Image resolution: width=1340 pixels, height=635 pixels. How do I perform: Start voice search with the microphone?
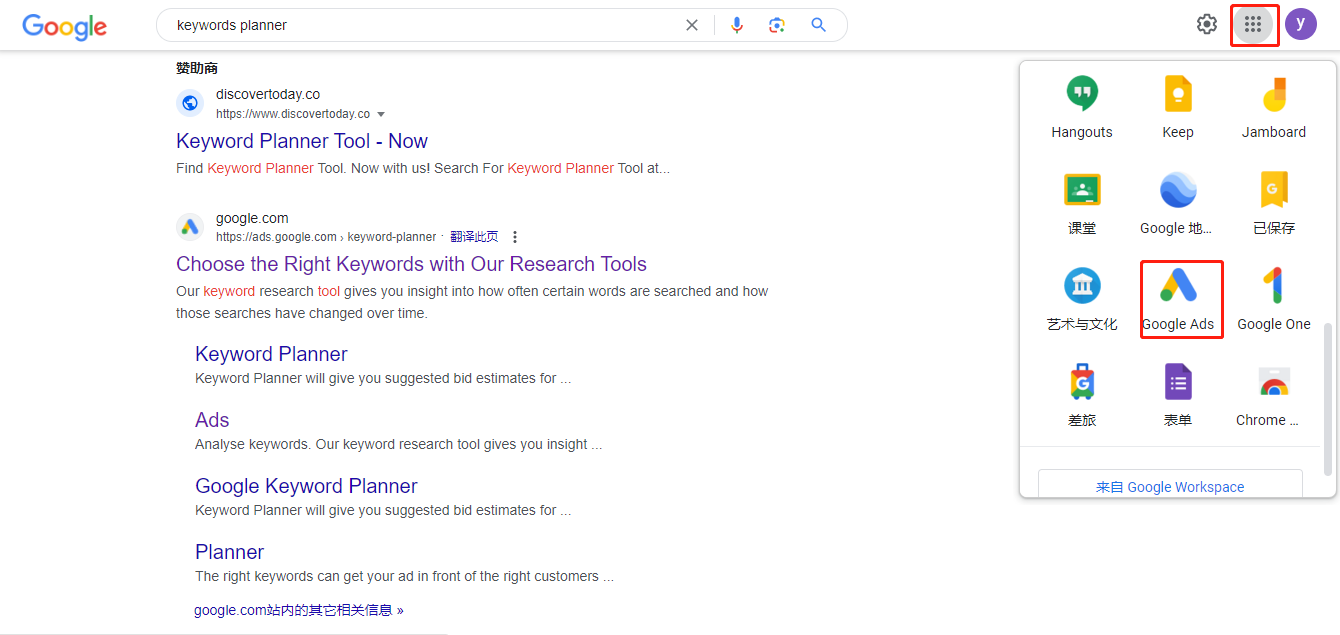pos(737,25)
